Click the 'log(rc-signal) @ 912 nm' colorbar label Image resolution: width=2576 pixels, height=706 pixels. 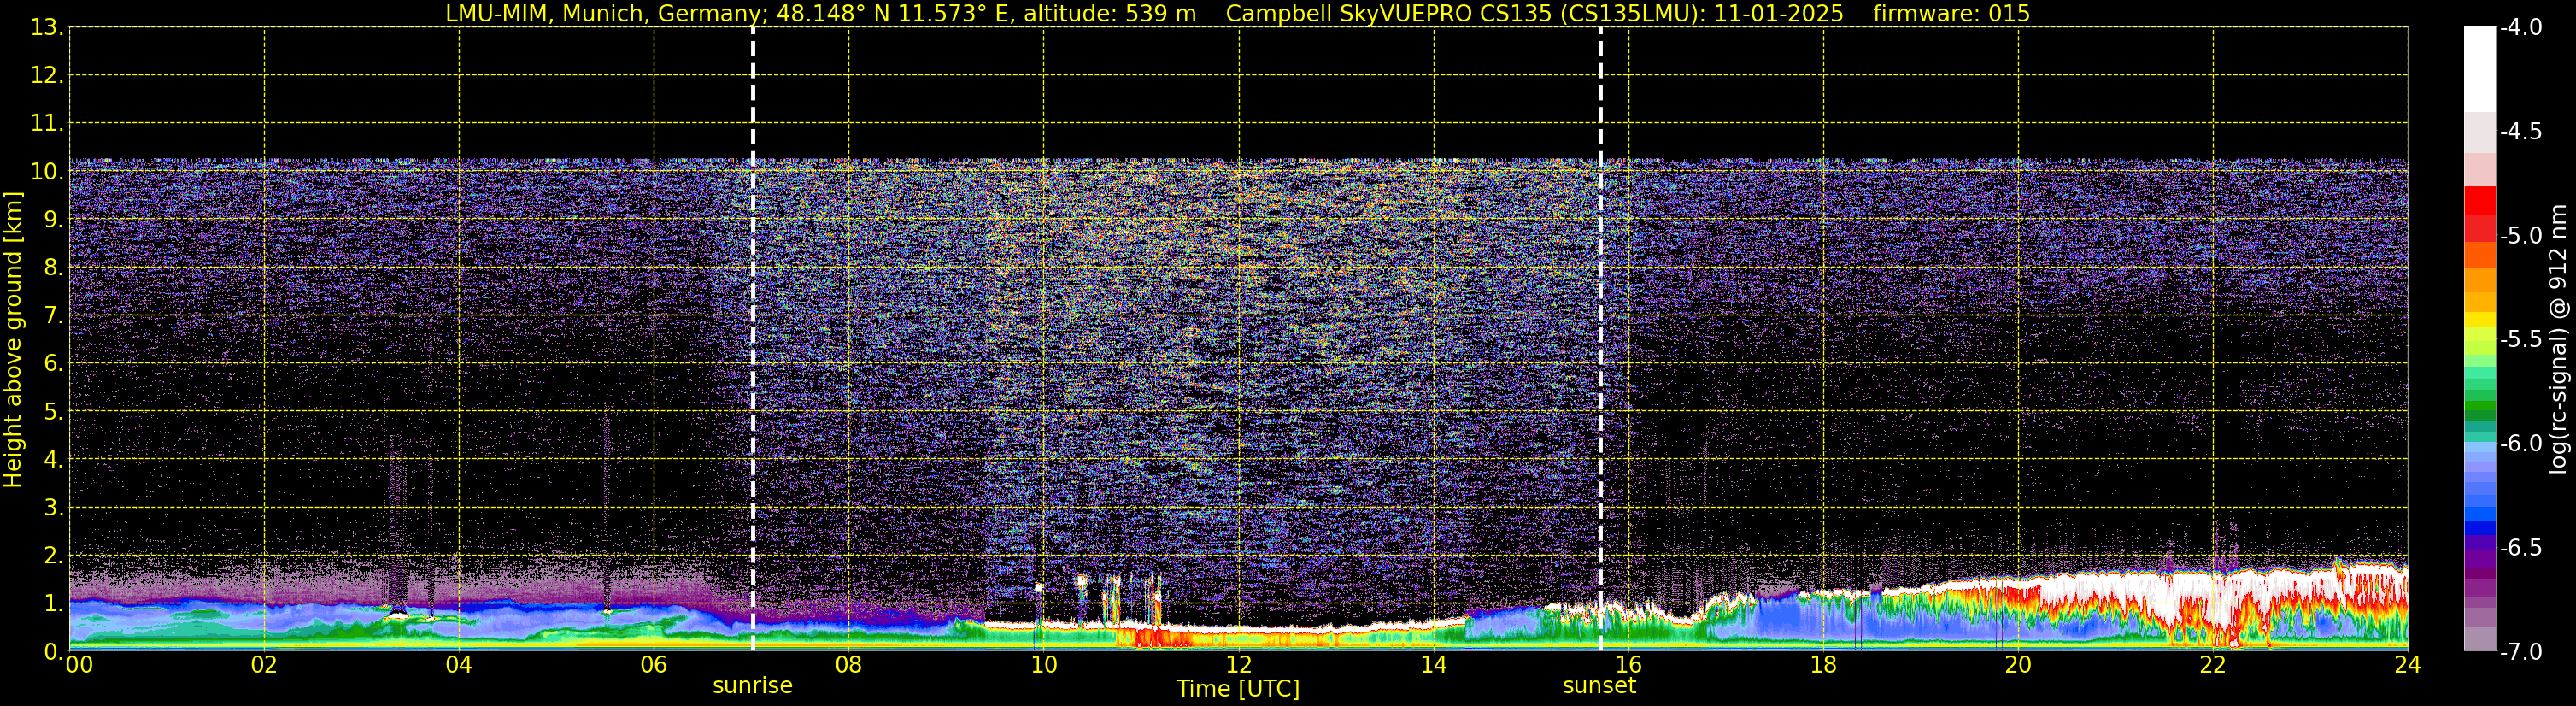(2558, 339)
